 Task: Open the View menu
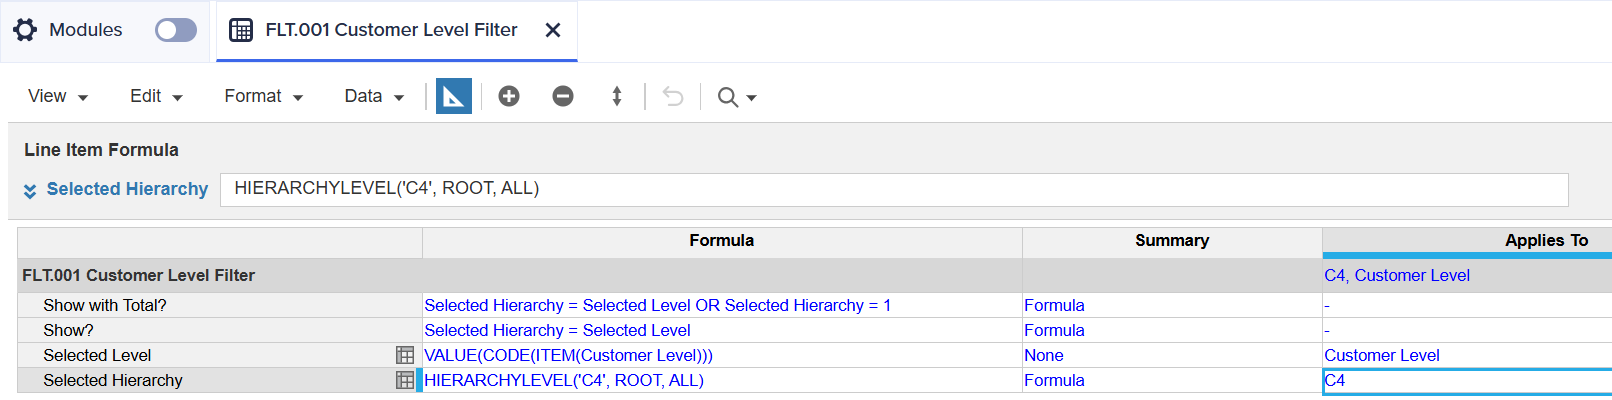(x=58, y=96)
